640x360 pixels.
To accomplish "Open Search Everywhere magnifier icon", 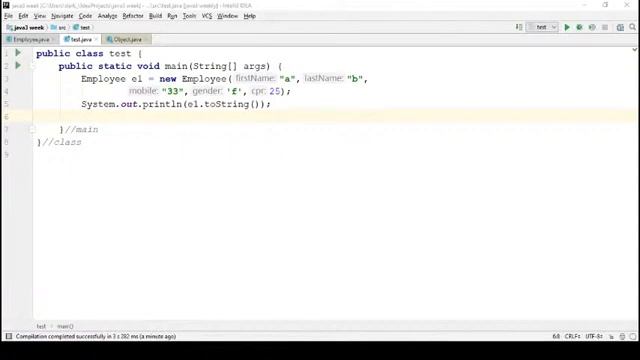I will pos(632,27).
